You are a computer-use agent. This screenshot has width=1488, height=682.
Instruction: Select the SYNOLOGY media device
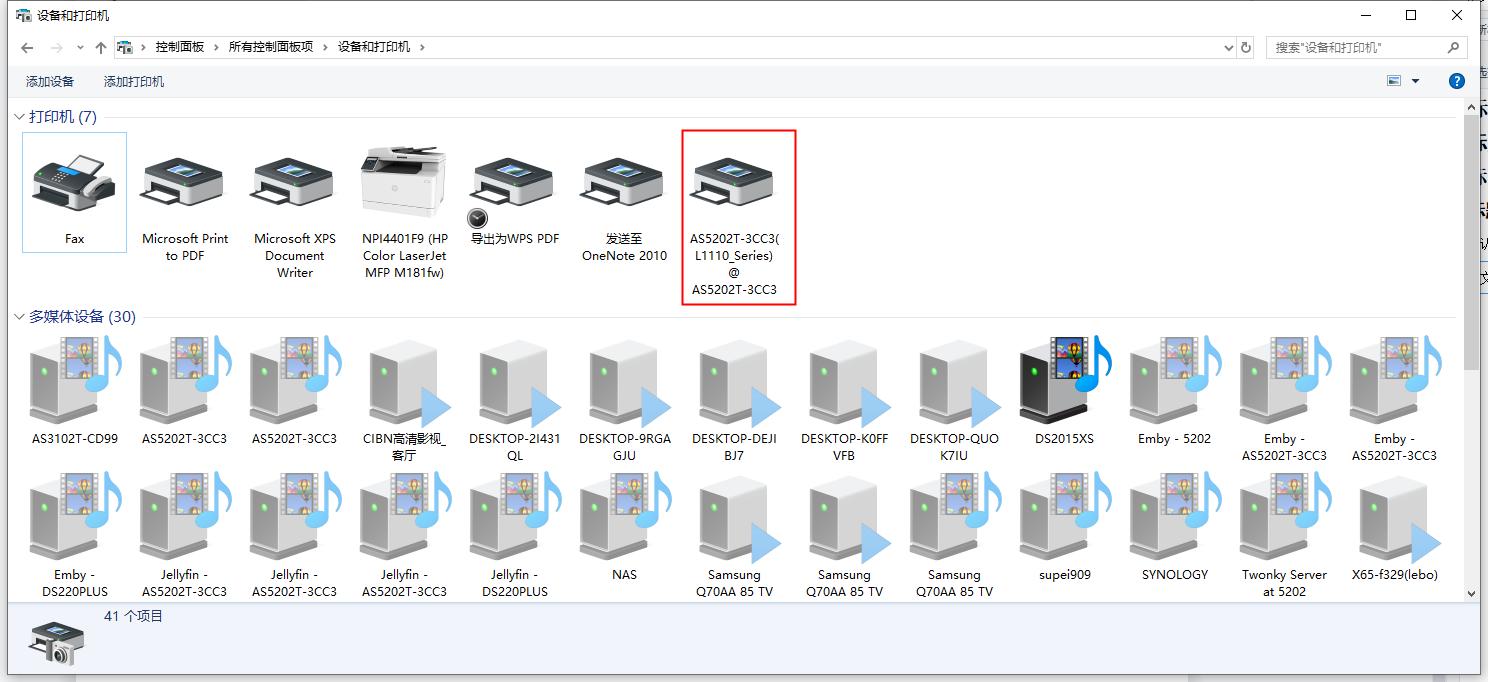coord(1174,519)
